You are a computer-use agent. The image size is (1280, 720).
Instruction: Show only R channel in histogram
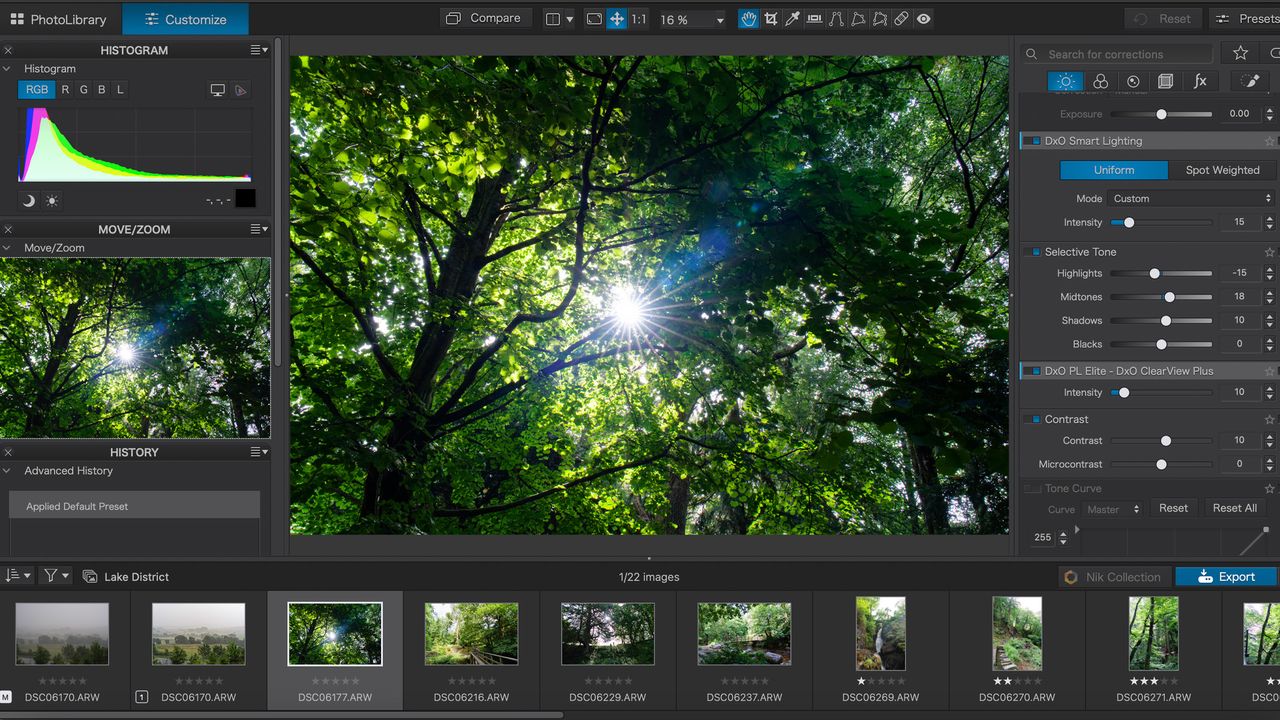65,90
